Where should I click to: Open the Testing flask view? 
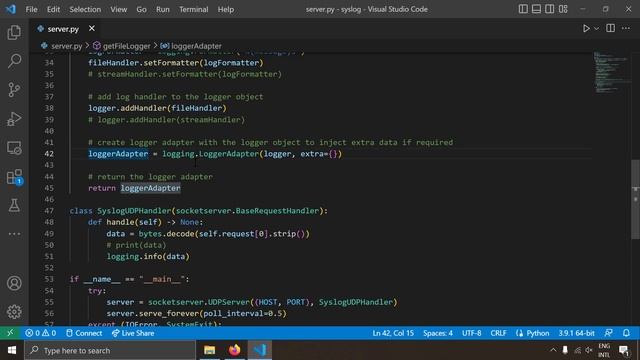click(14, 205)
